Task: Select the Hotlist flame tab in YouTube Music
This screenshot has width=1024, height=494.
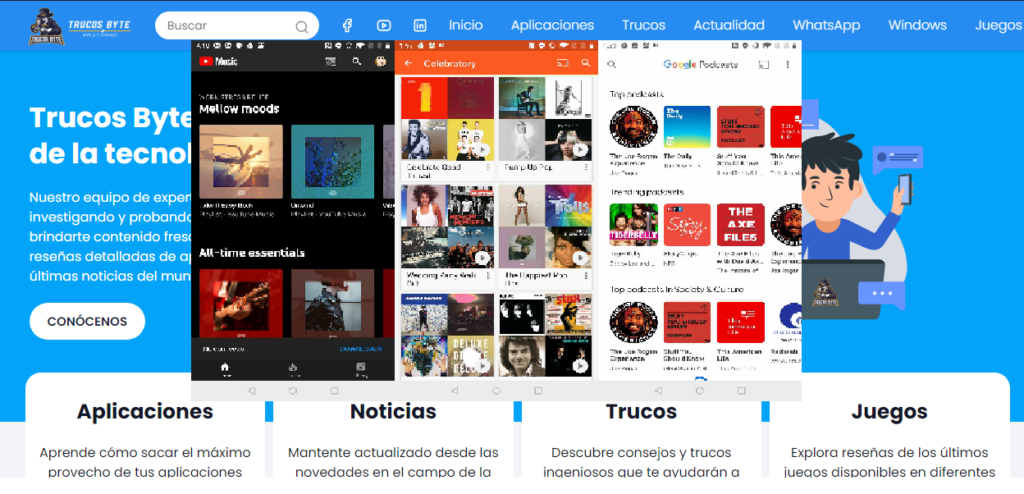Action: pos(293,369)
